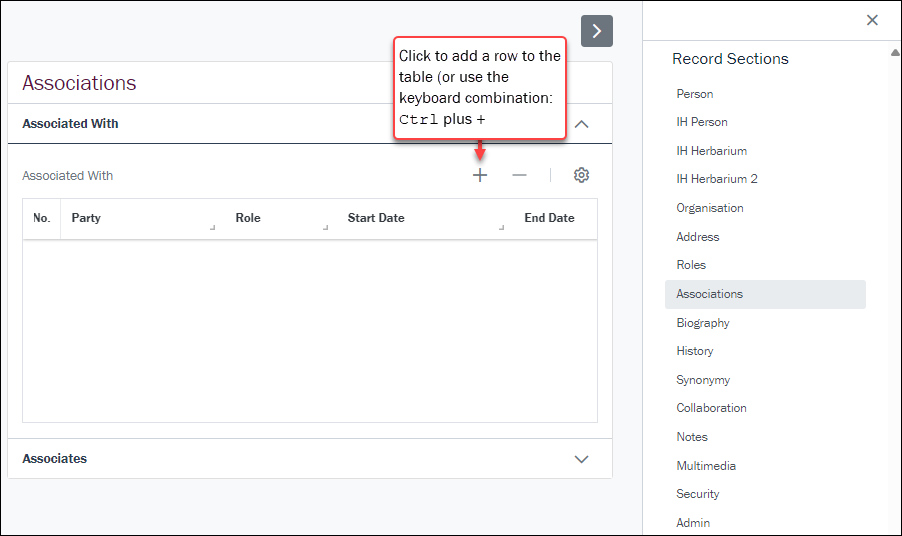Click the Role column header
The width and height of the screenshot is (902, 536).
click(x=248, y=218)
